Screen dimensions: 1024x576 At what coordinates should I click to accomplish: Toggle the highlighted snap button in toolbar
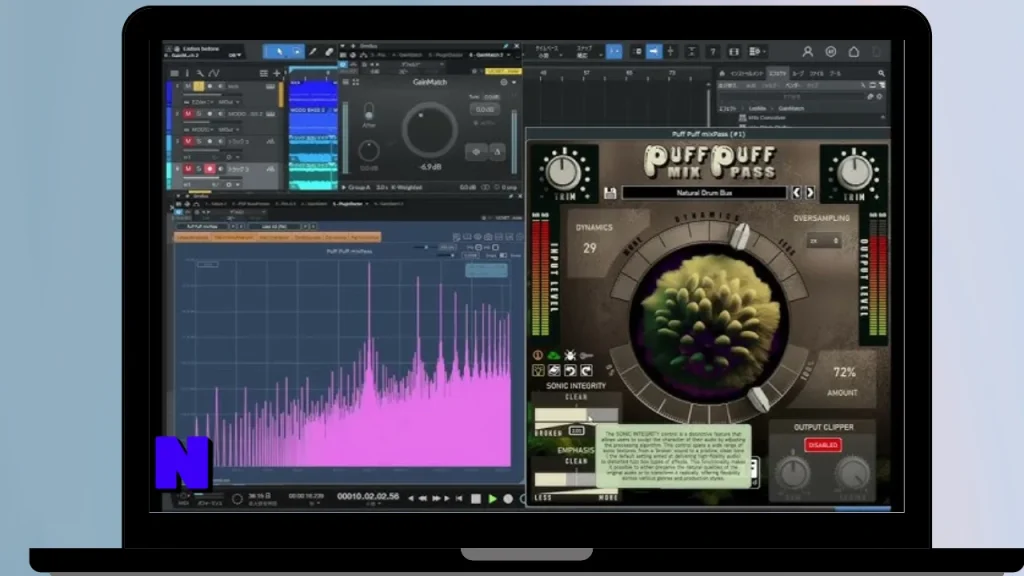tap(614, 52)
